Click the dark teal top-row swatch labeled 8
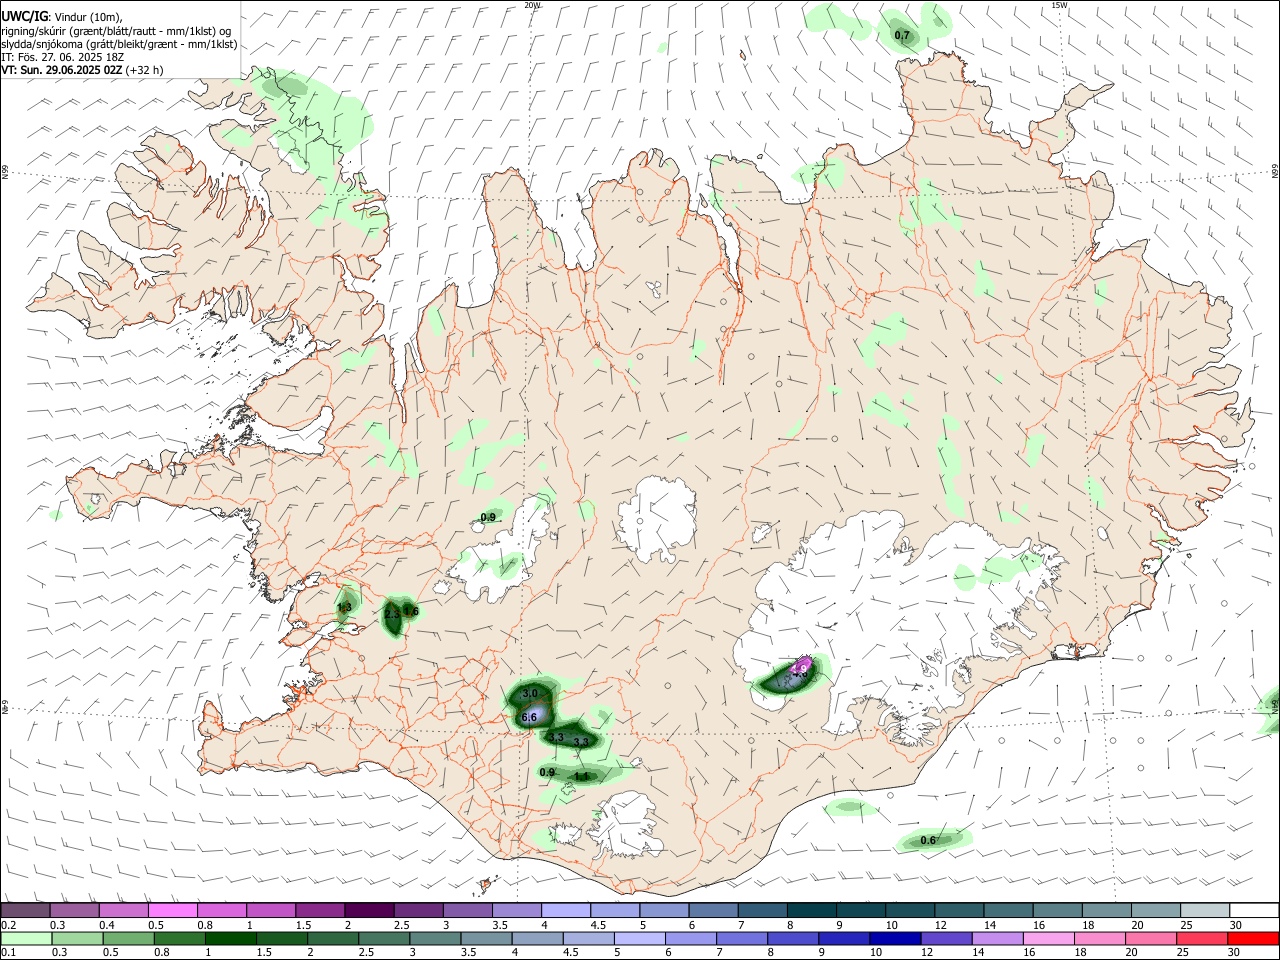1280x960 pixels. click(811, 910)
